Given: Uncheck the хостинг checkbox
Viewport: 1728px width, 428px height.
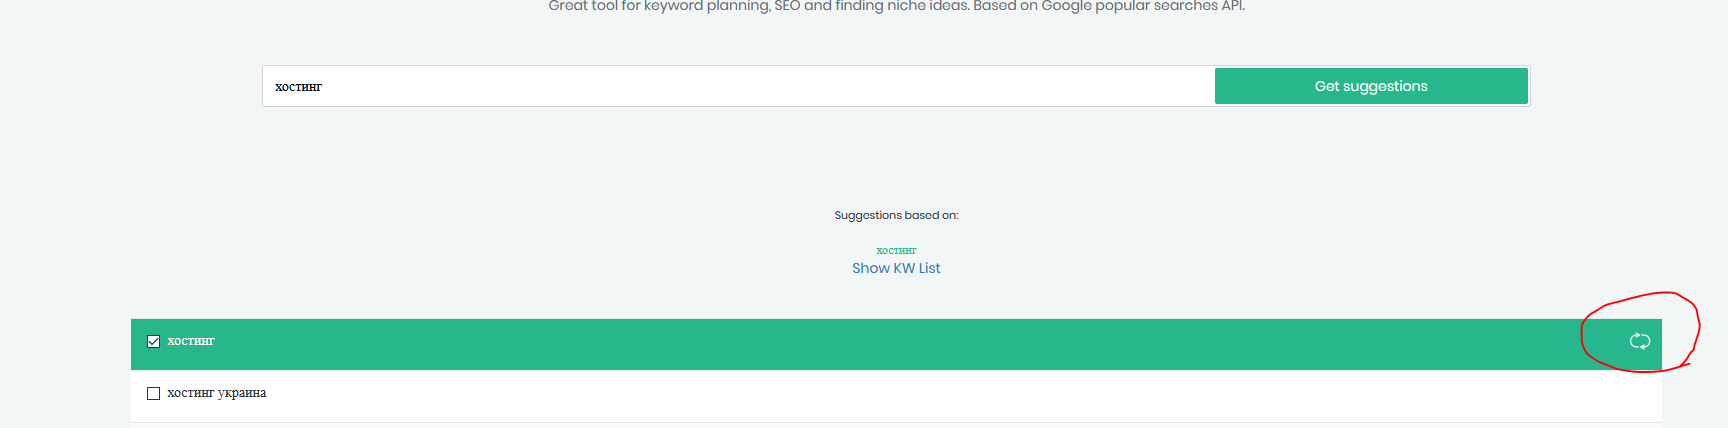Looking at the screenshot, I should [153, 341].
